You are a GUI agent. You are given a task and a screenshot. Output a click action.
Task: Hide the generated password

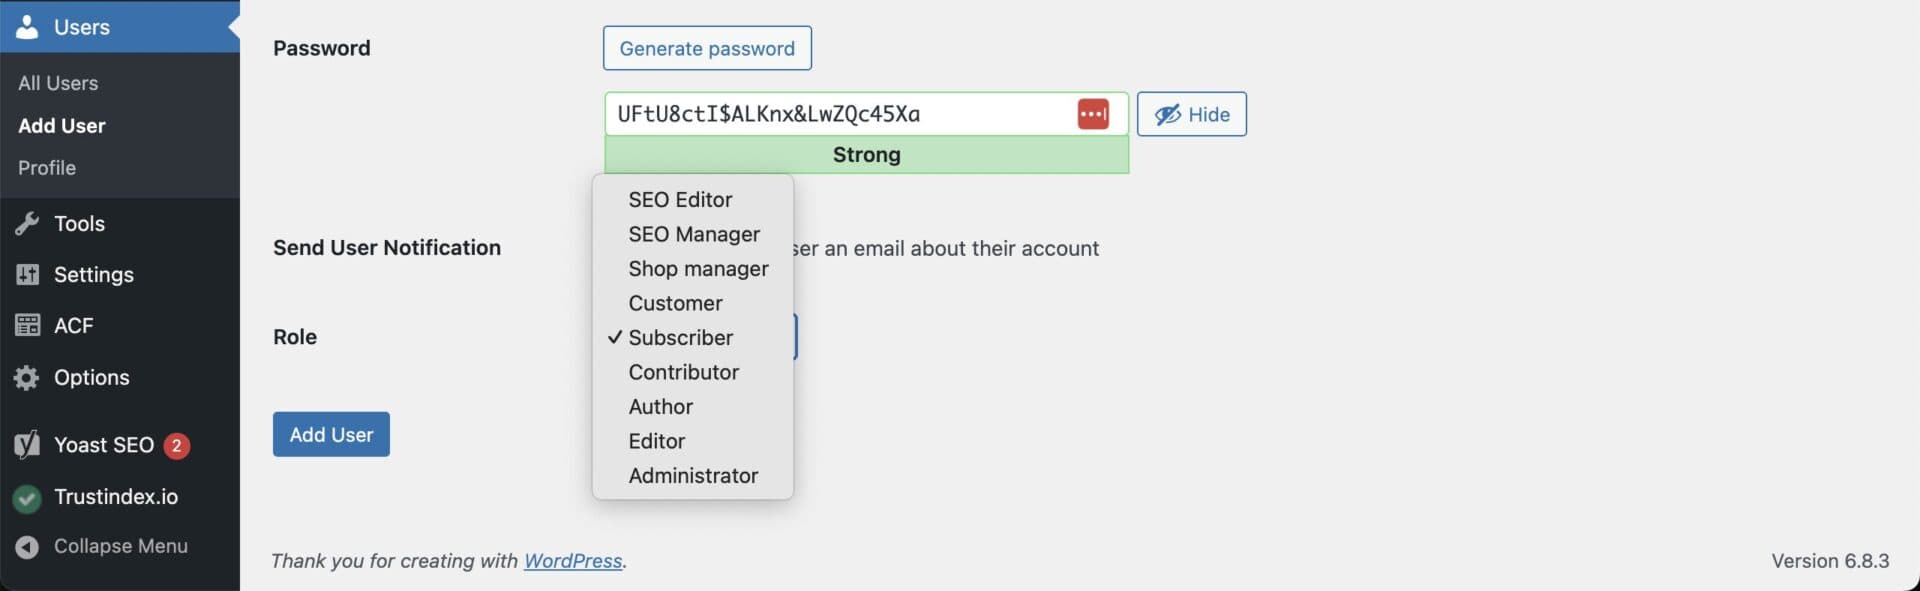click(x=1191, y=114)
